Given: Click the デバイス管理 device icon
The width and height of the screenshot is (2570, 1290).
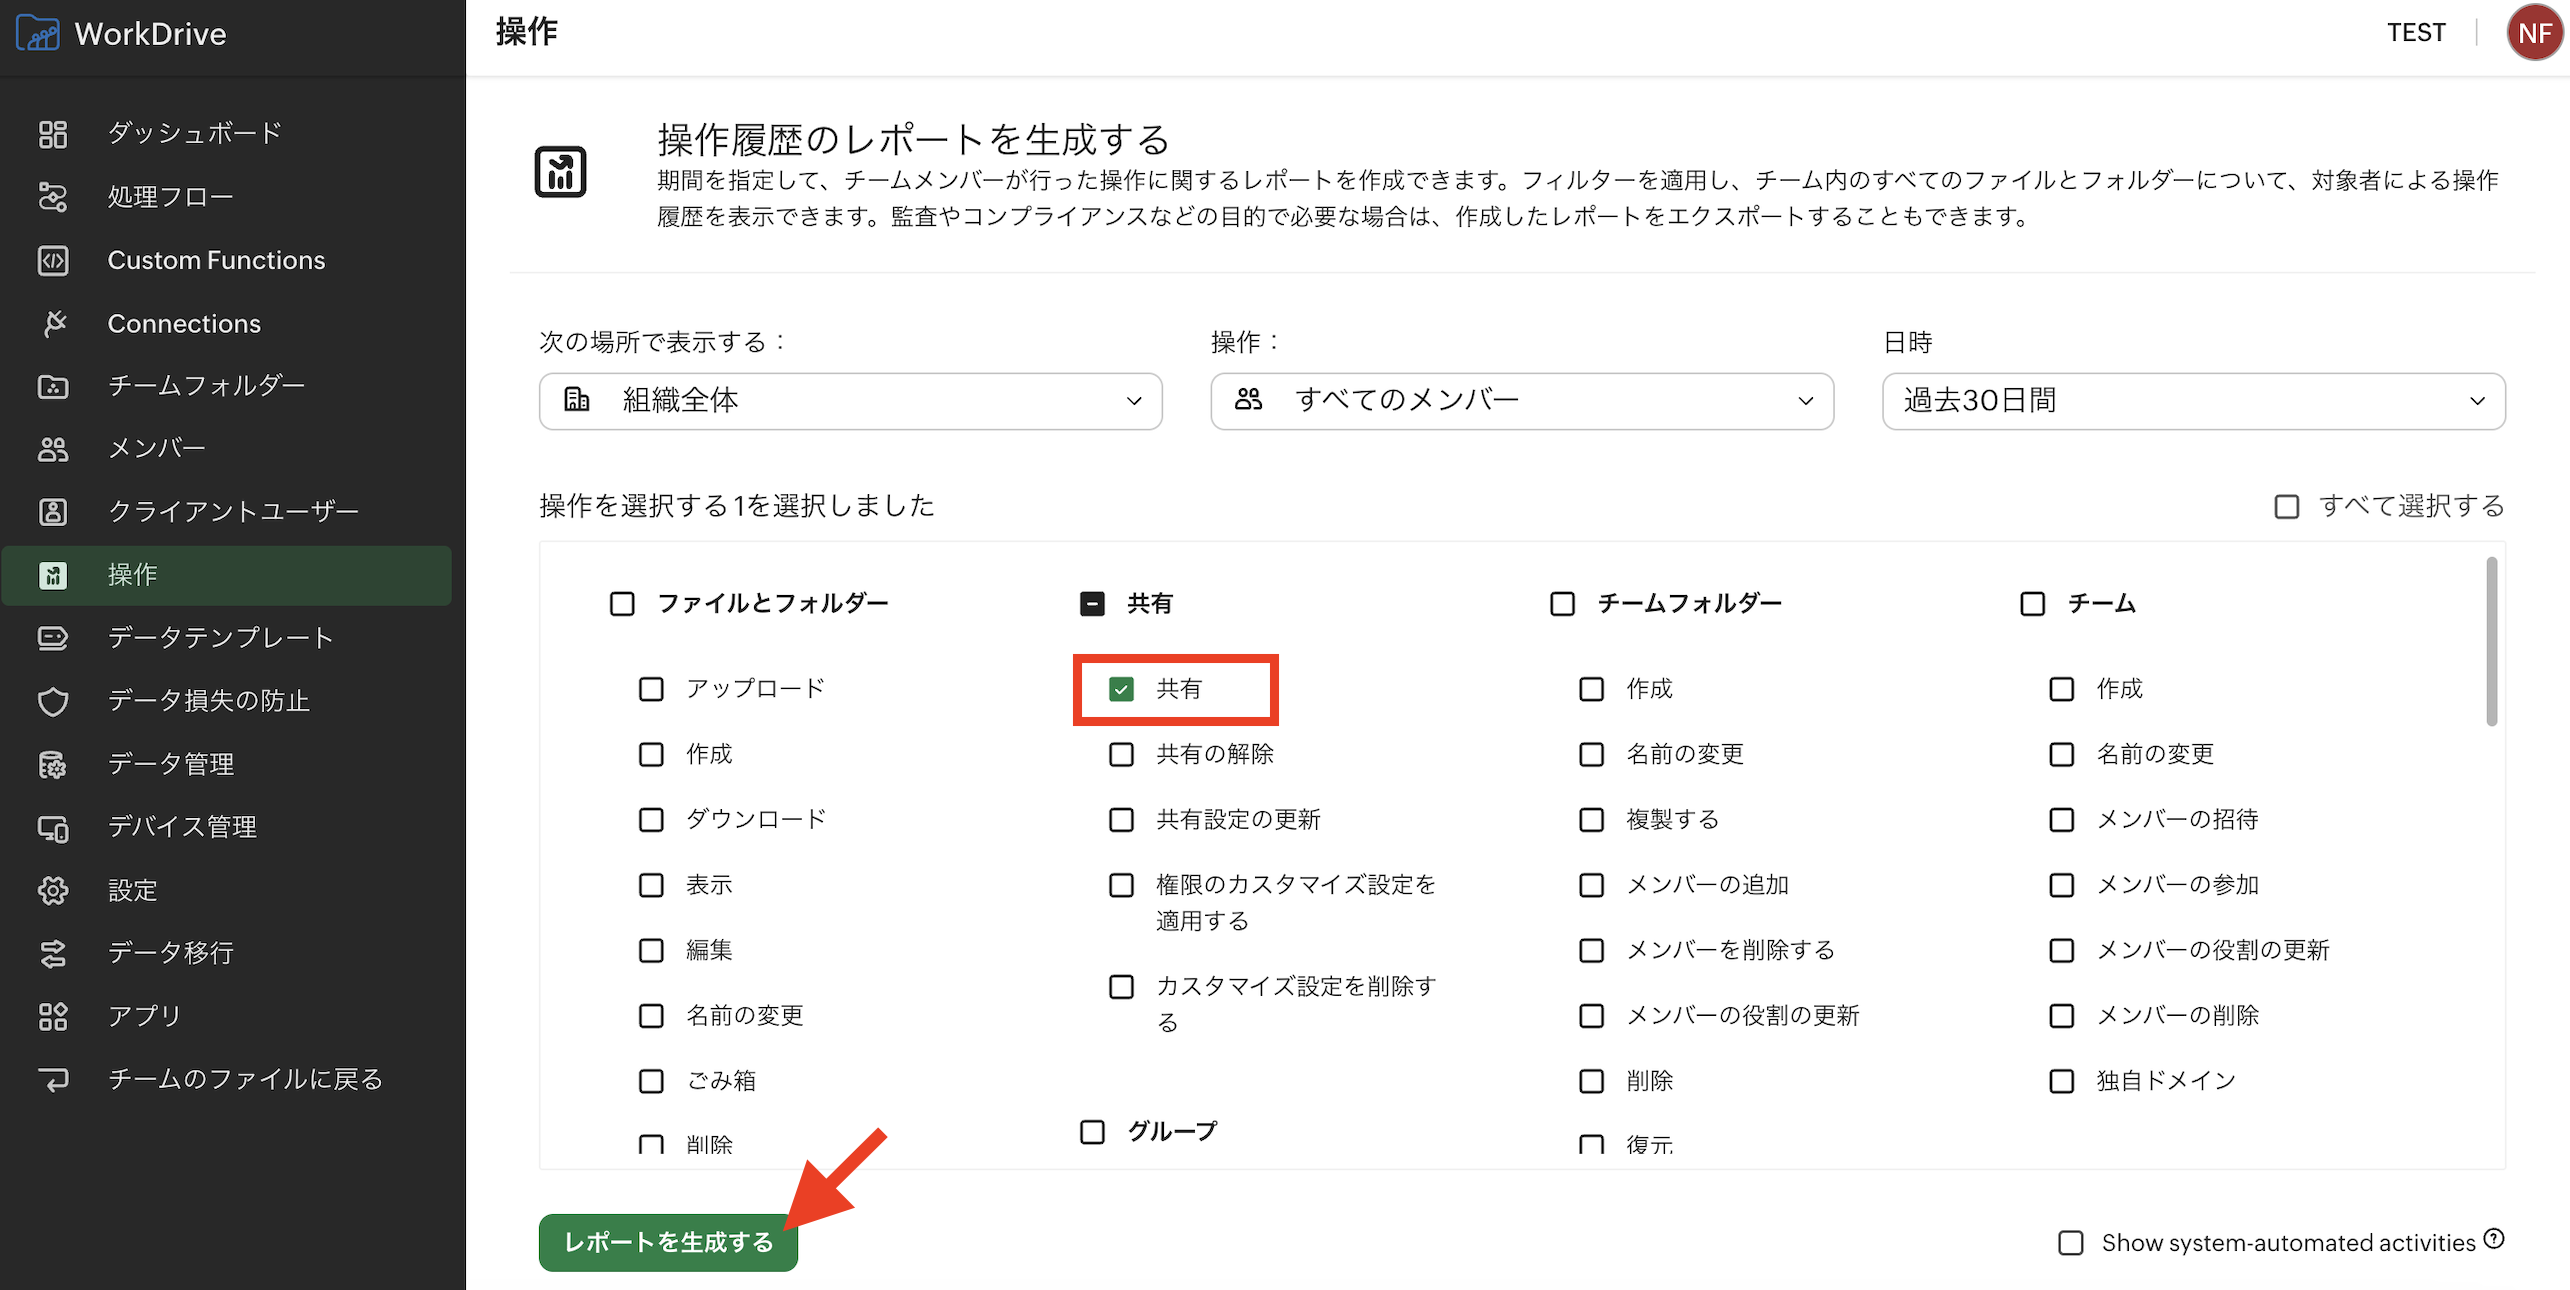Looking at the screenshot, I should click(53, 827).
